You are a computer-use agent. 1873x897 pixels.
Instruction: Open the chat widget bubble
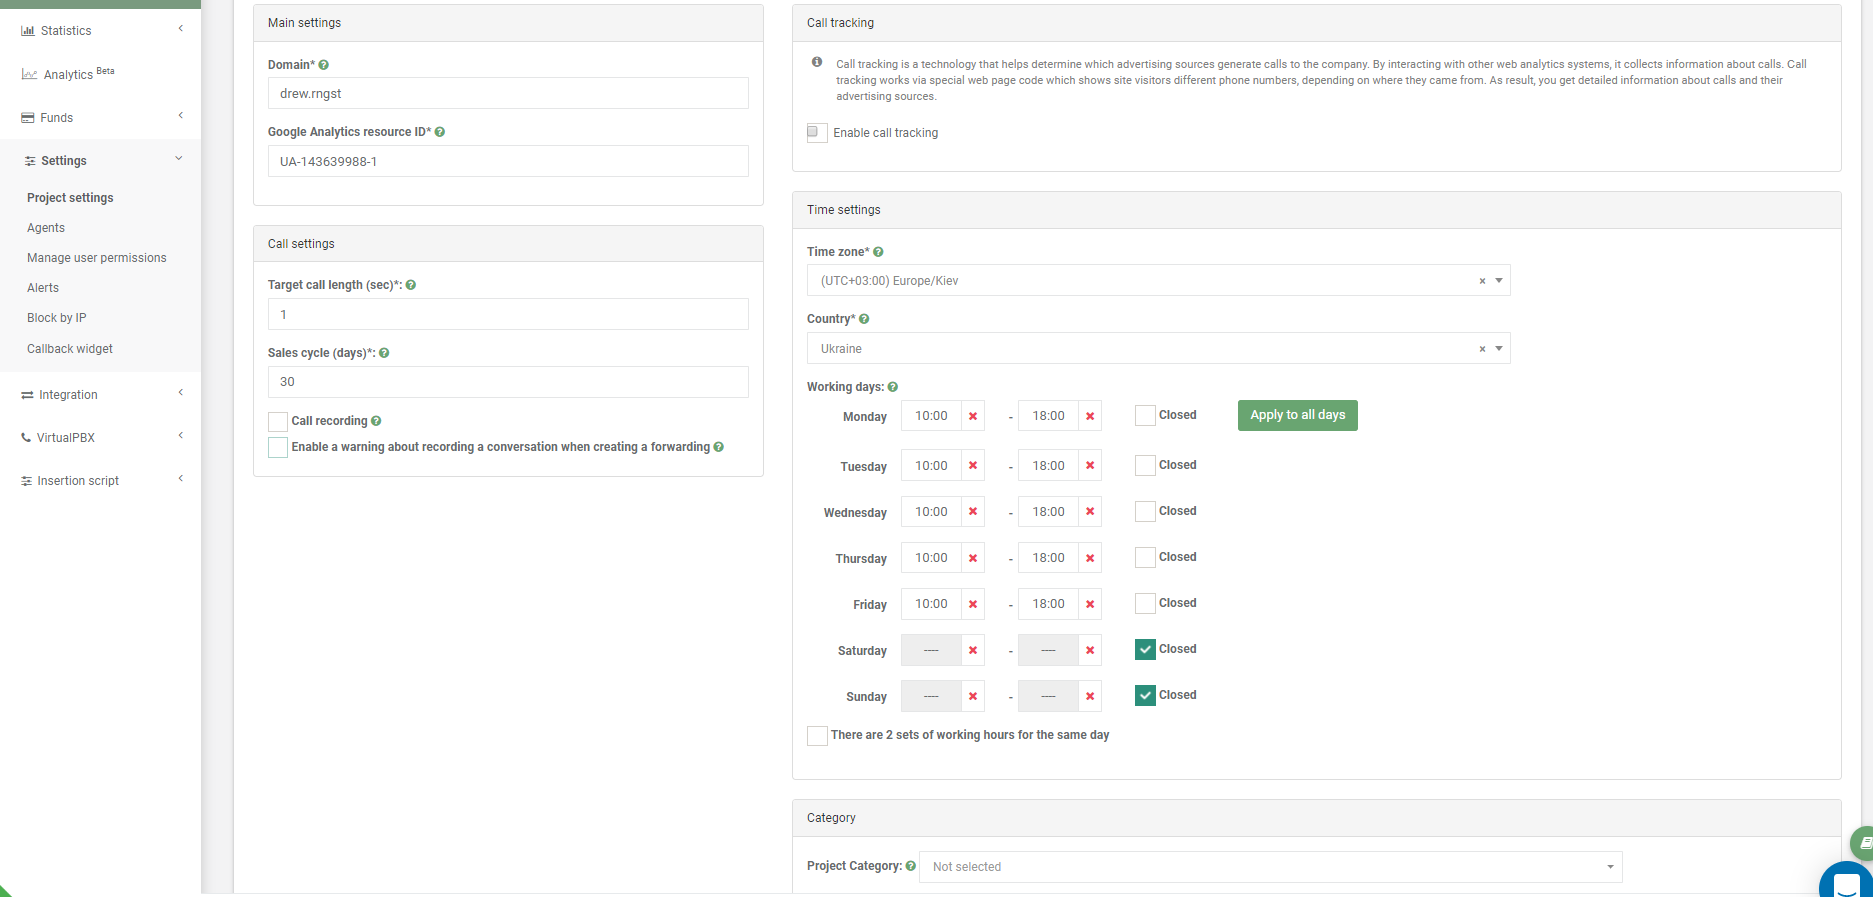pos(1847,882)
